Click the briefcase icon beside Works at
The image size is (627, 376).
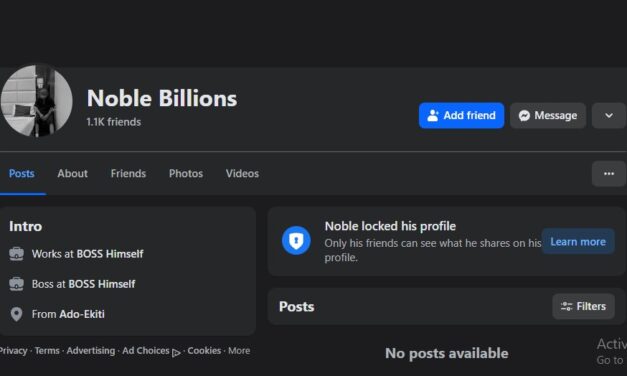[x=16, y=254]
